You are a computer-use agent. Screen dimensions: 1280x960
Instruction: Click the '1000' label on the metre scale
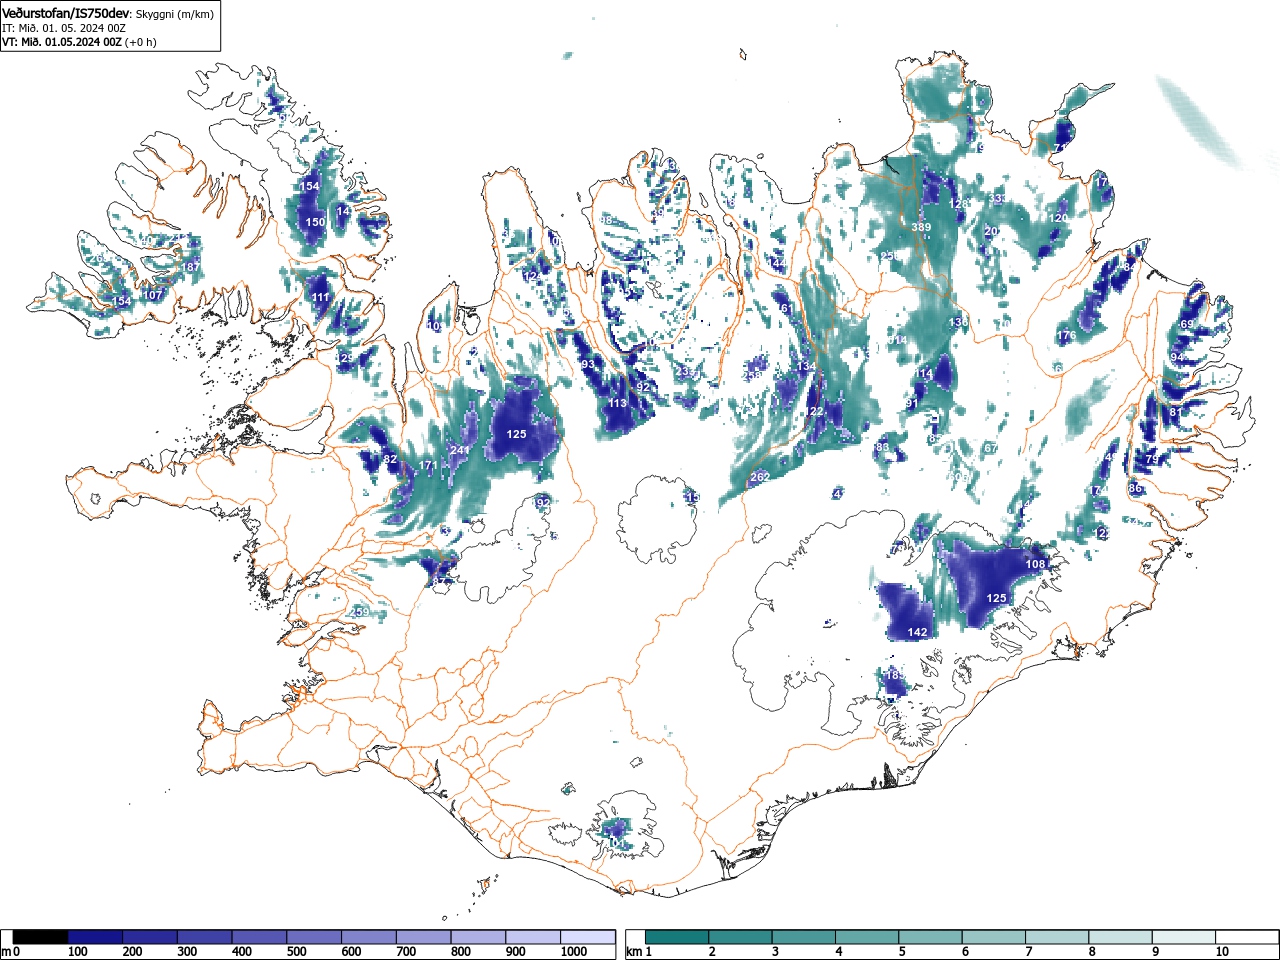click(574, 952)
